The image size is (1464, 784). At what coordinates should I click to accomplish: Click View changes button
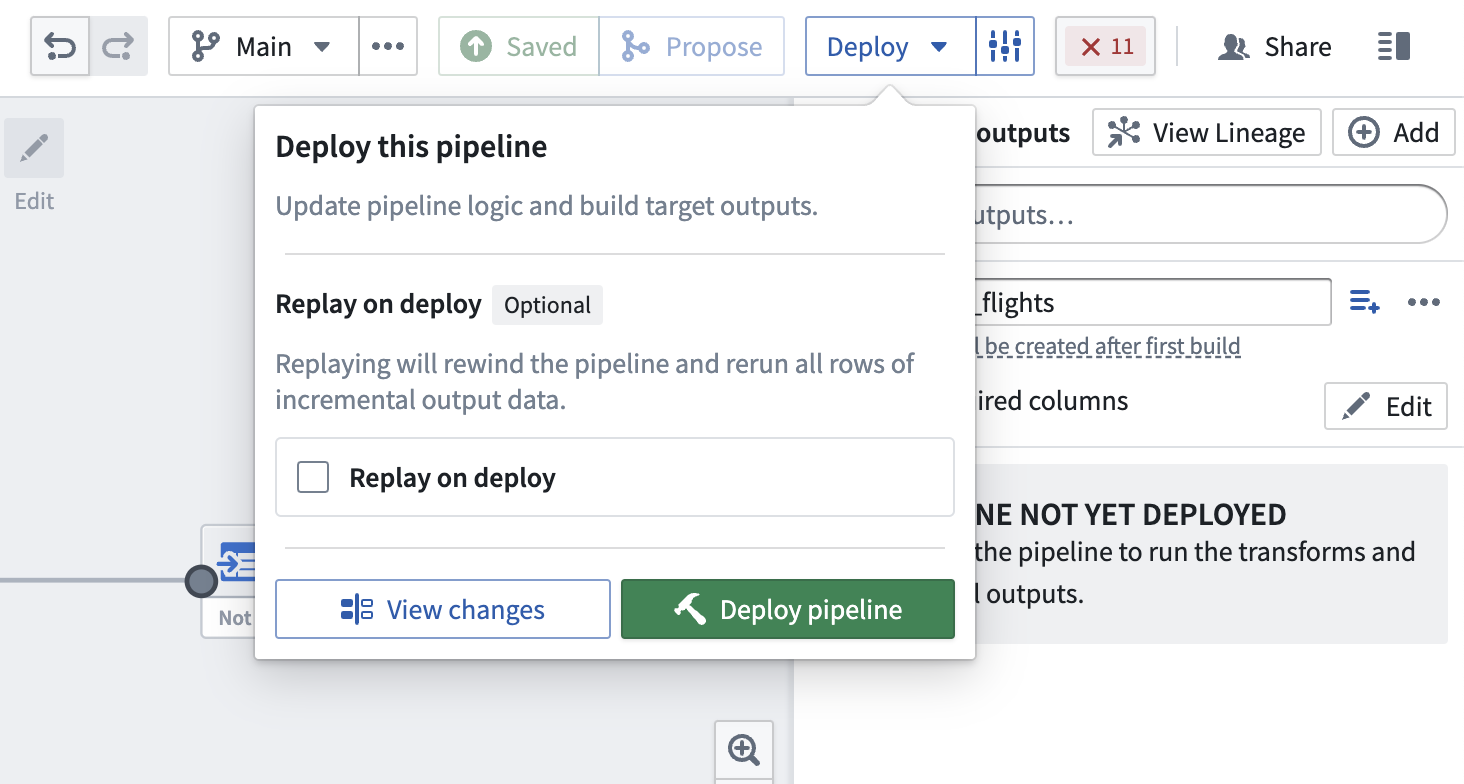point(443,609)
